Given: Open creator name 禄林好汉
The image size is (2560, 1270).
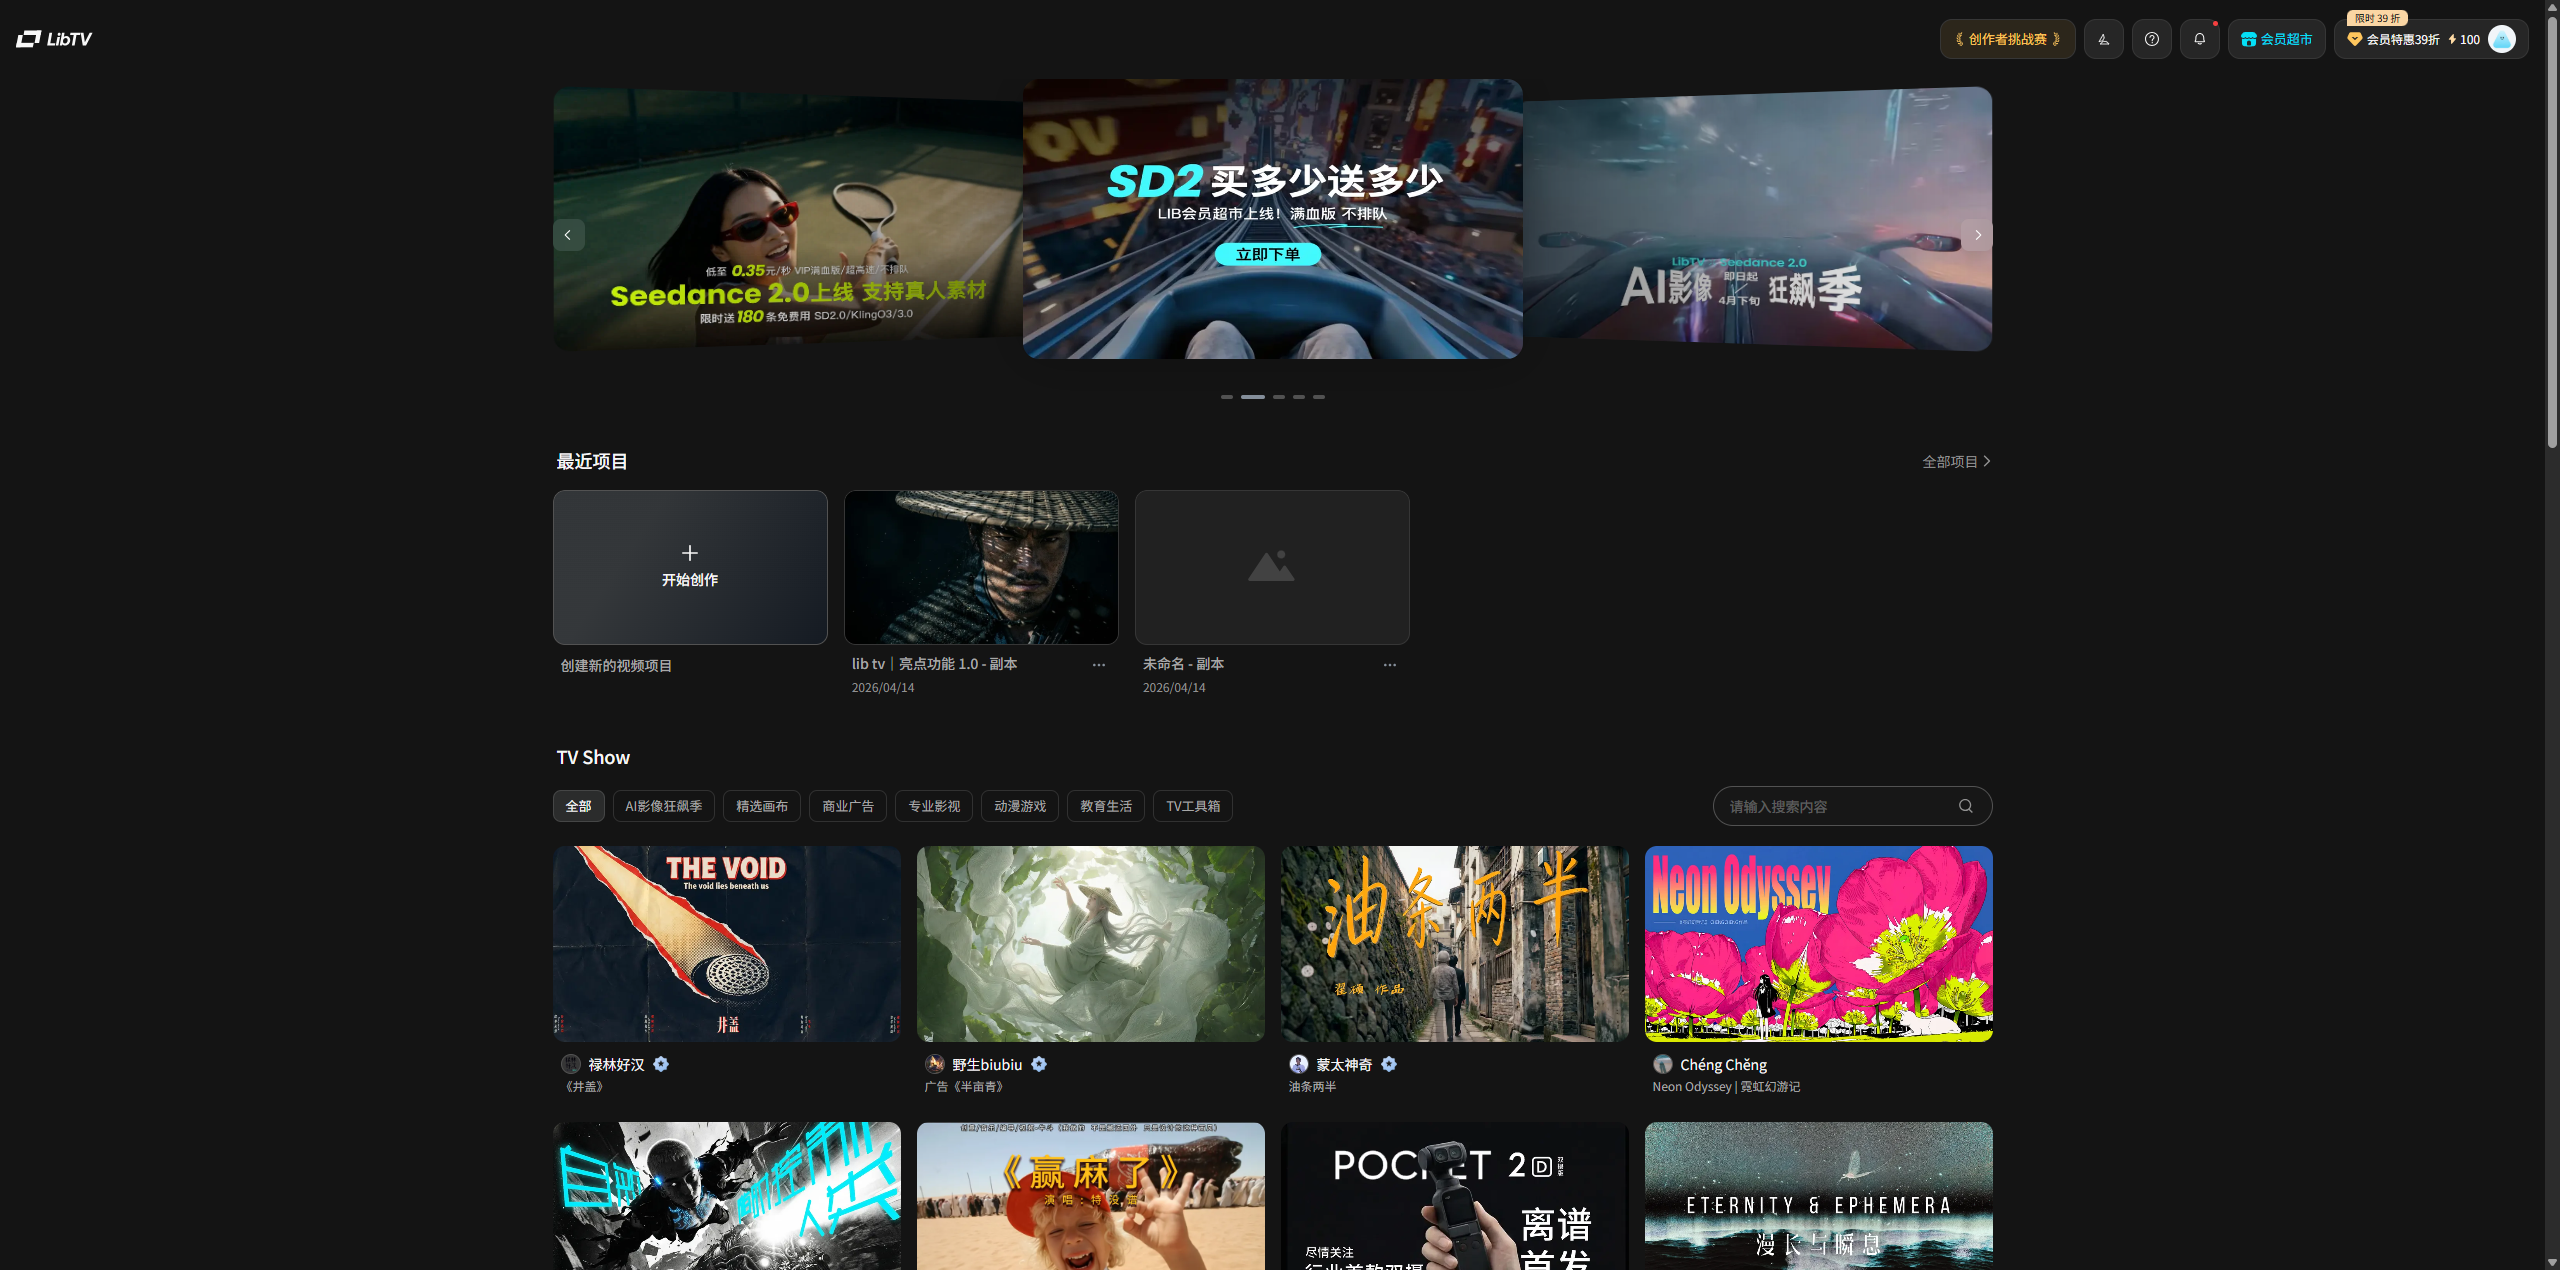Looking at the screenshot, I should point(616,1065).
